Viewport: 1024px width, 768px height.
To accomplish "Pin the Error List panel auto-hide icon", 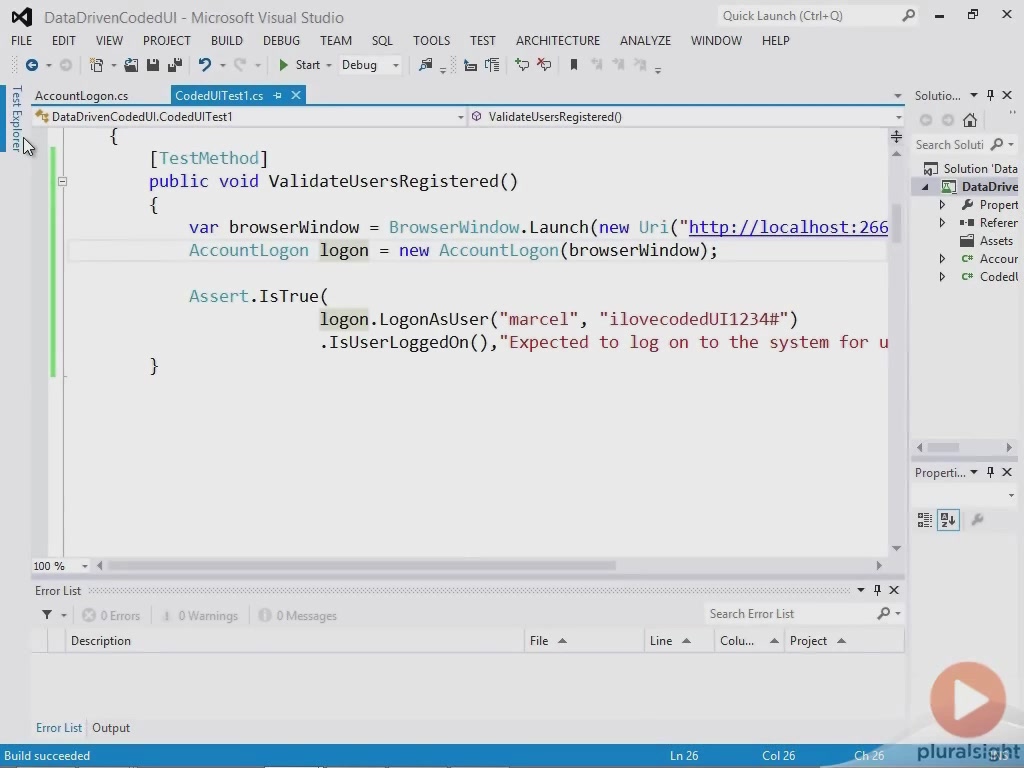I will click(x=877, y=590).
